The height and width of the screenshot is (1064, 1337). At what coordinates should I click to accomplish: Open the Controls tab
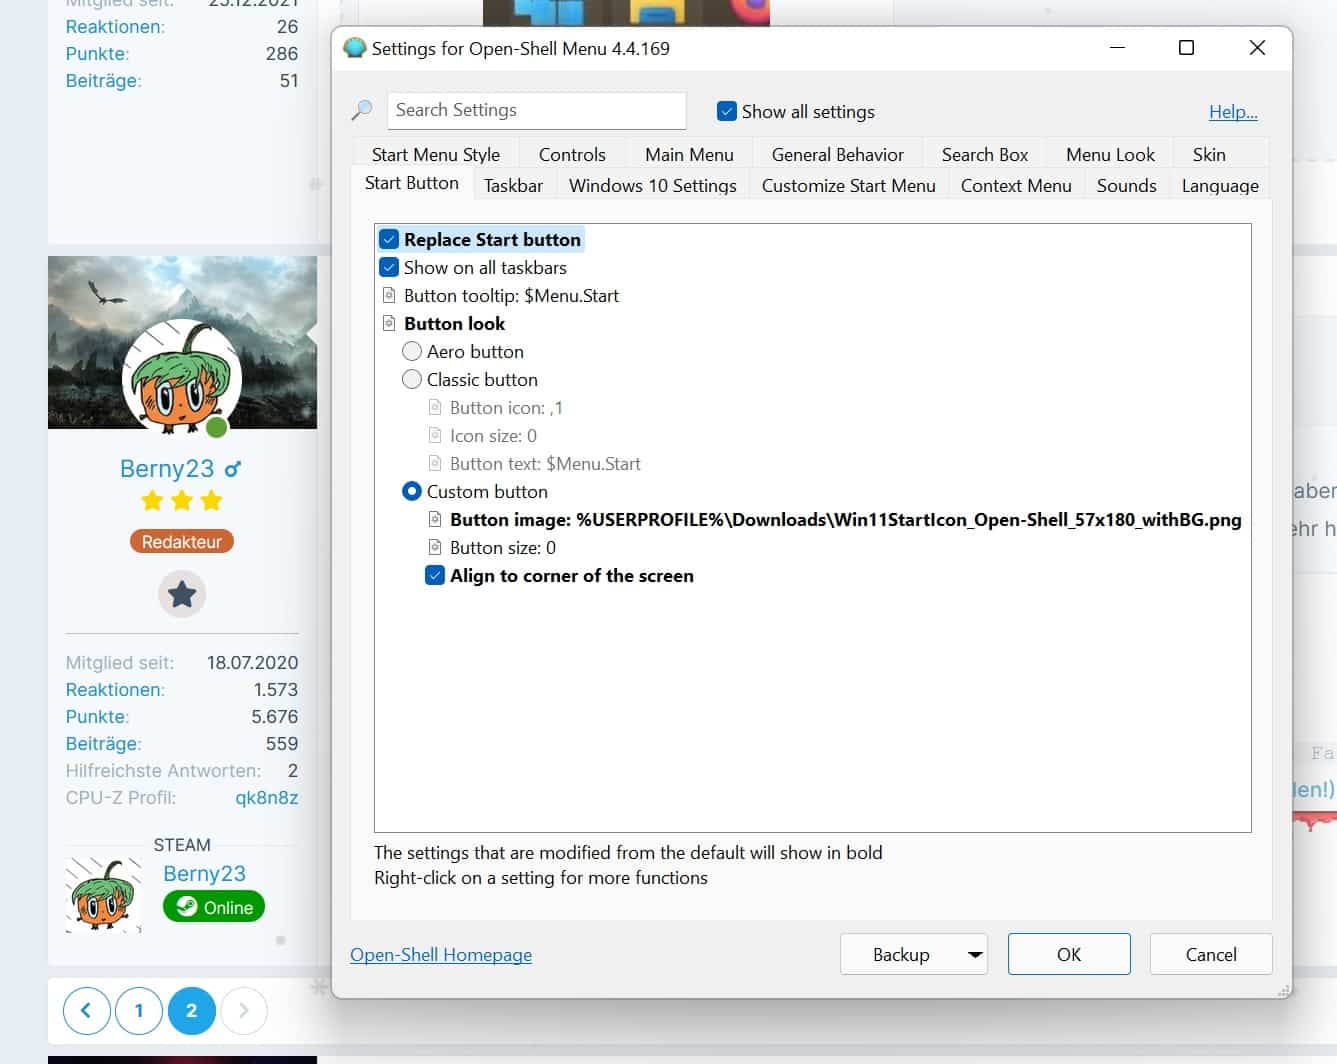pos(572,154)
